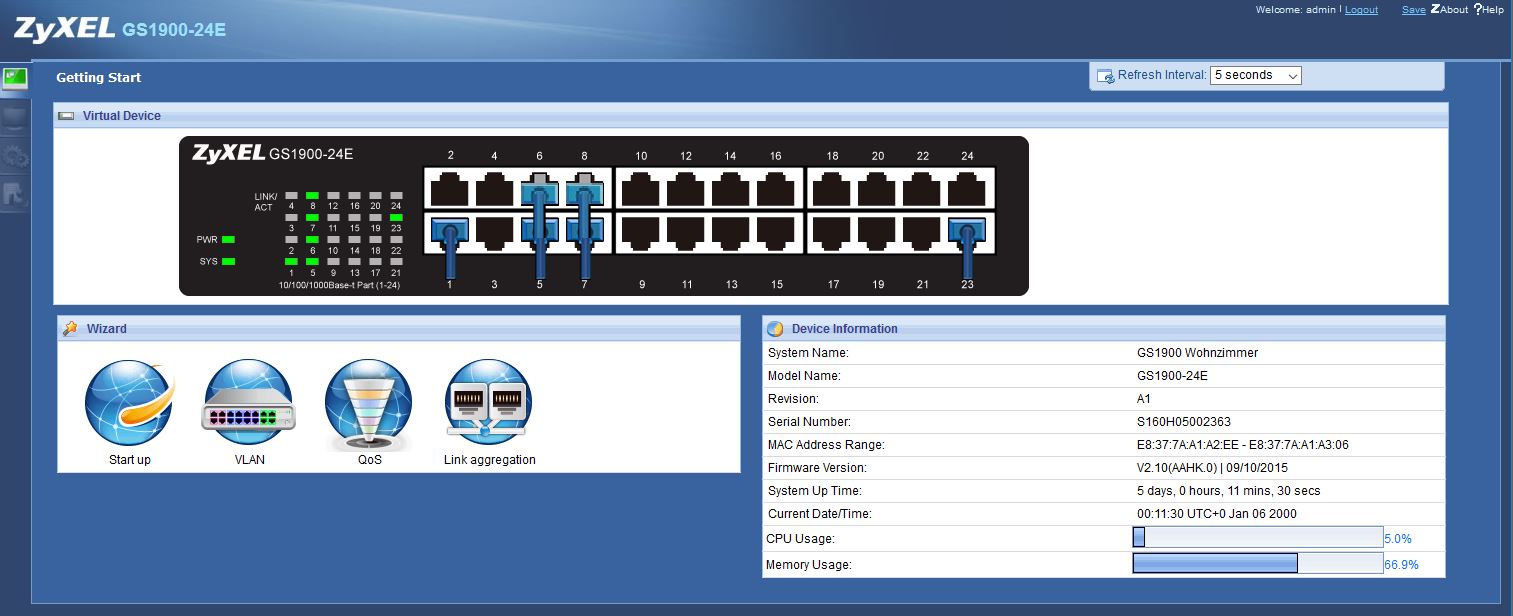Click the ZyXEL GS1900-24E header logo
This screenshot has width=1513, height=616.
pos(120,29)
